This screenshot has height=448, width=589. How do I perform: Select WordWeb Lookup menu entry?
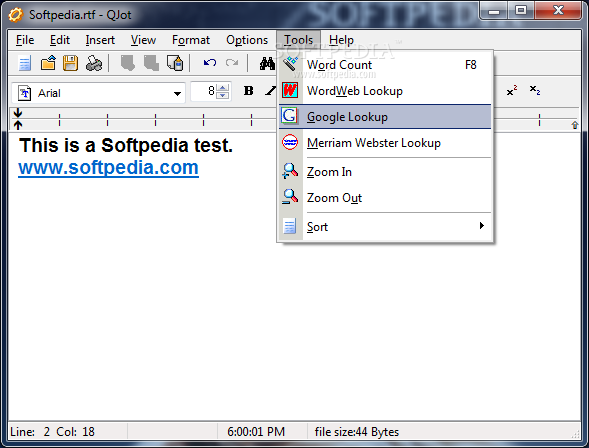[x=385, y=91]
